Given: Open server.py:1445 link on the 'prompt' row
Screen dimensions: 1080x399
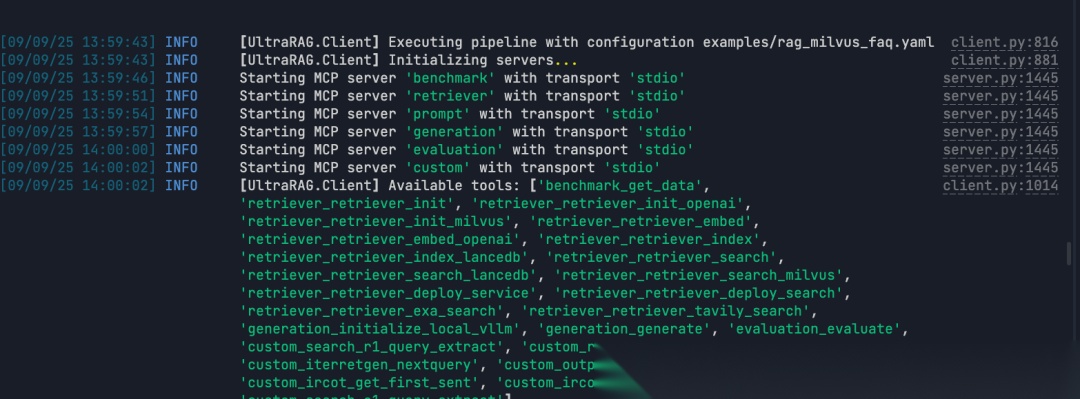Looking at the screenshot, I should coord(1000,114).
